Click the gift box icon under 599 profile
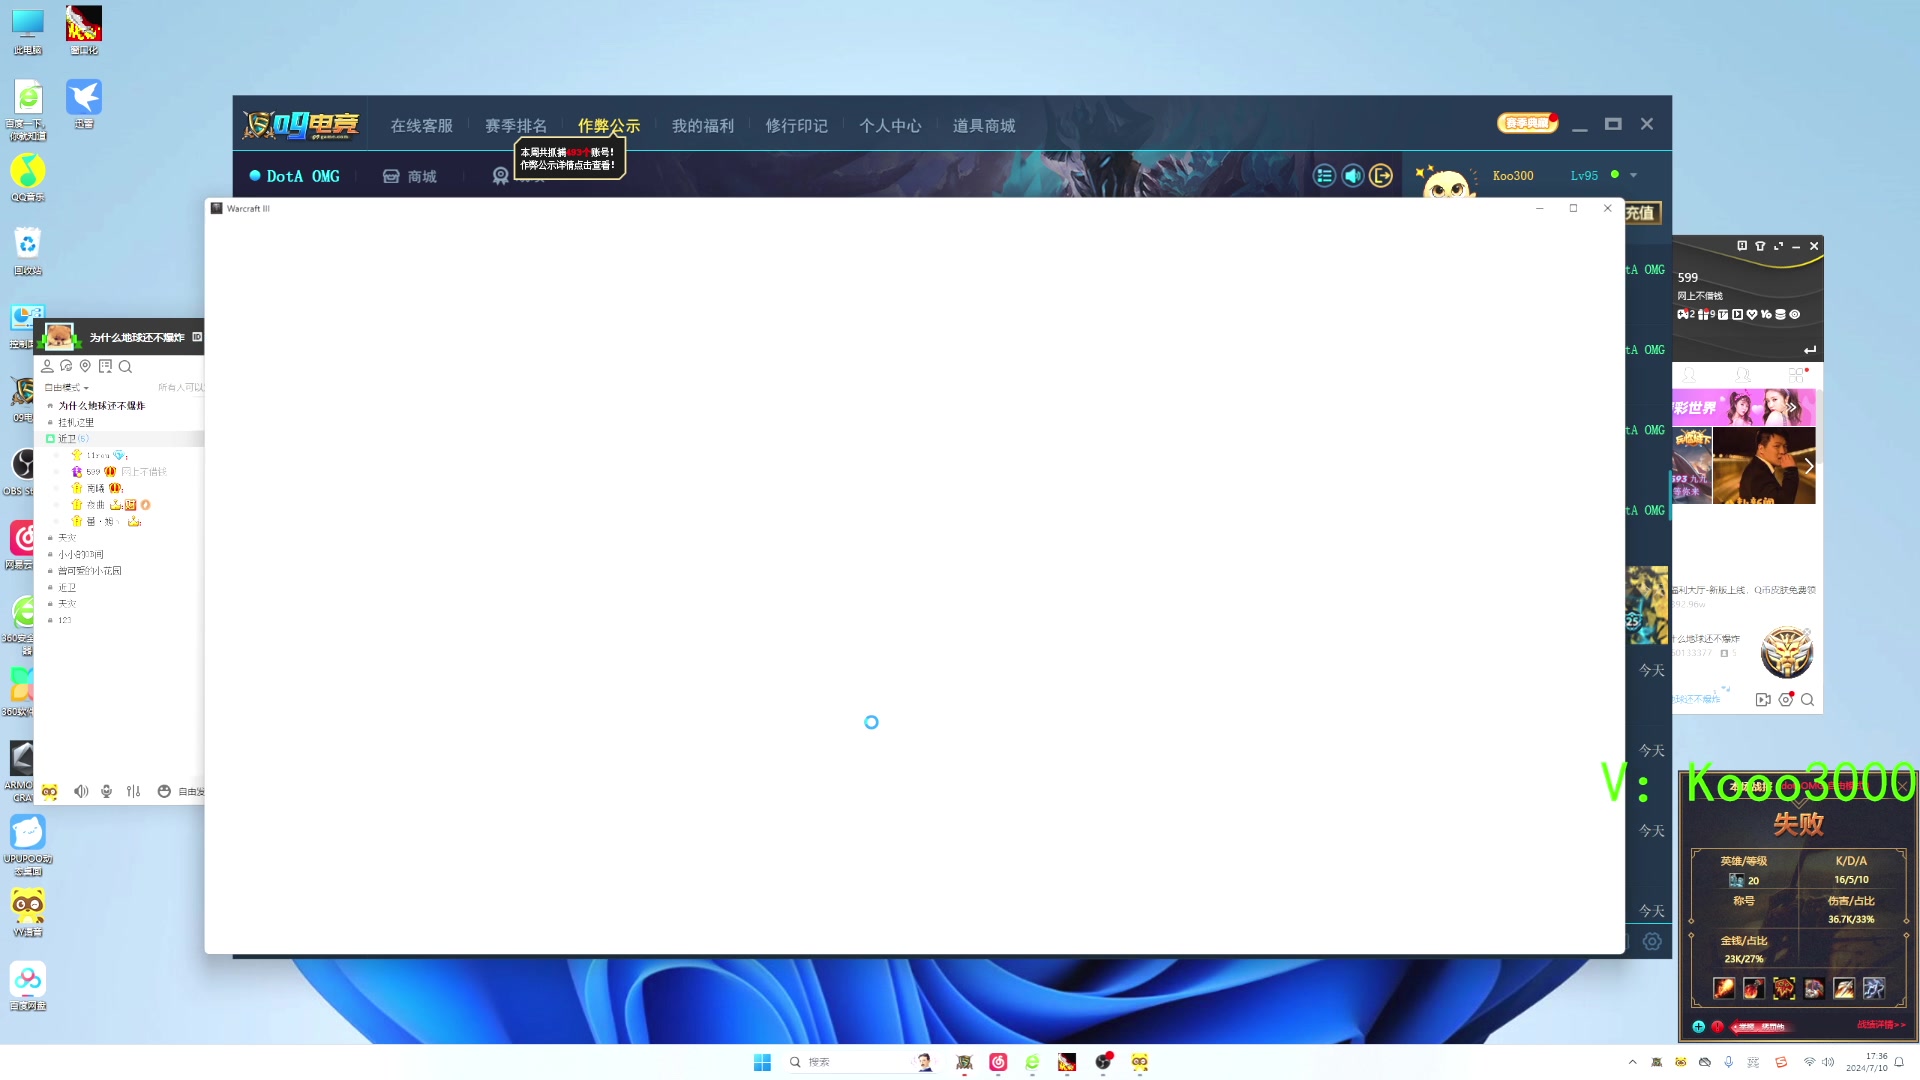Screen dimensions: 1920x1080 point(1703,314)
